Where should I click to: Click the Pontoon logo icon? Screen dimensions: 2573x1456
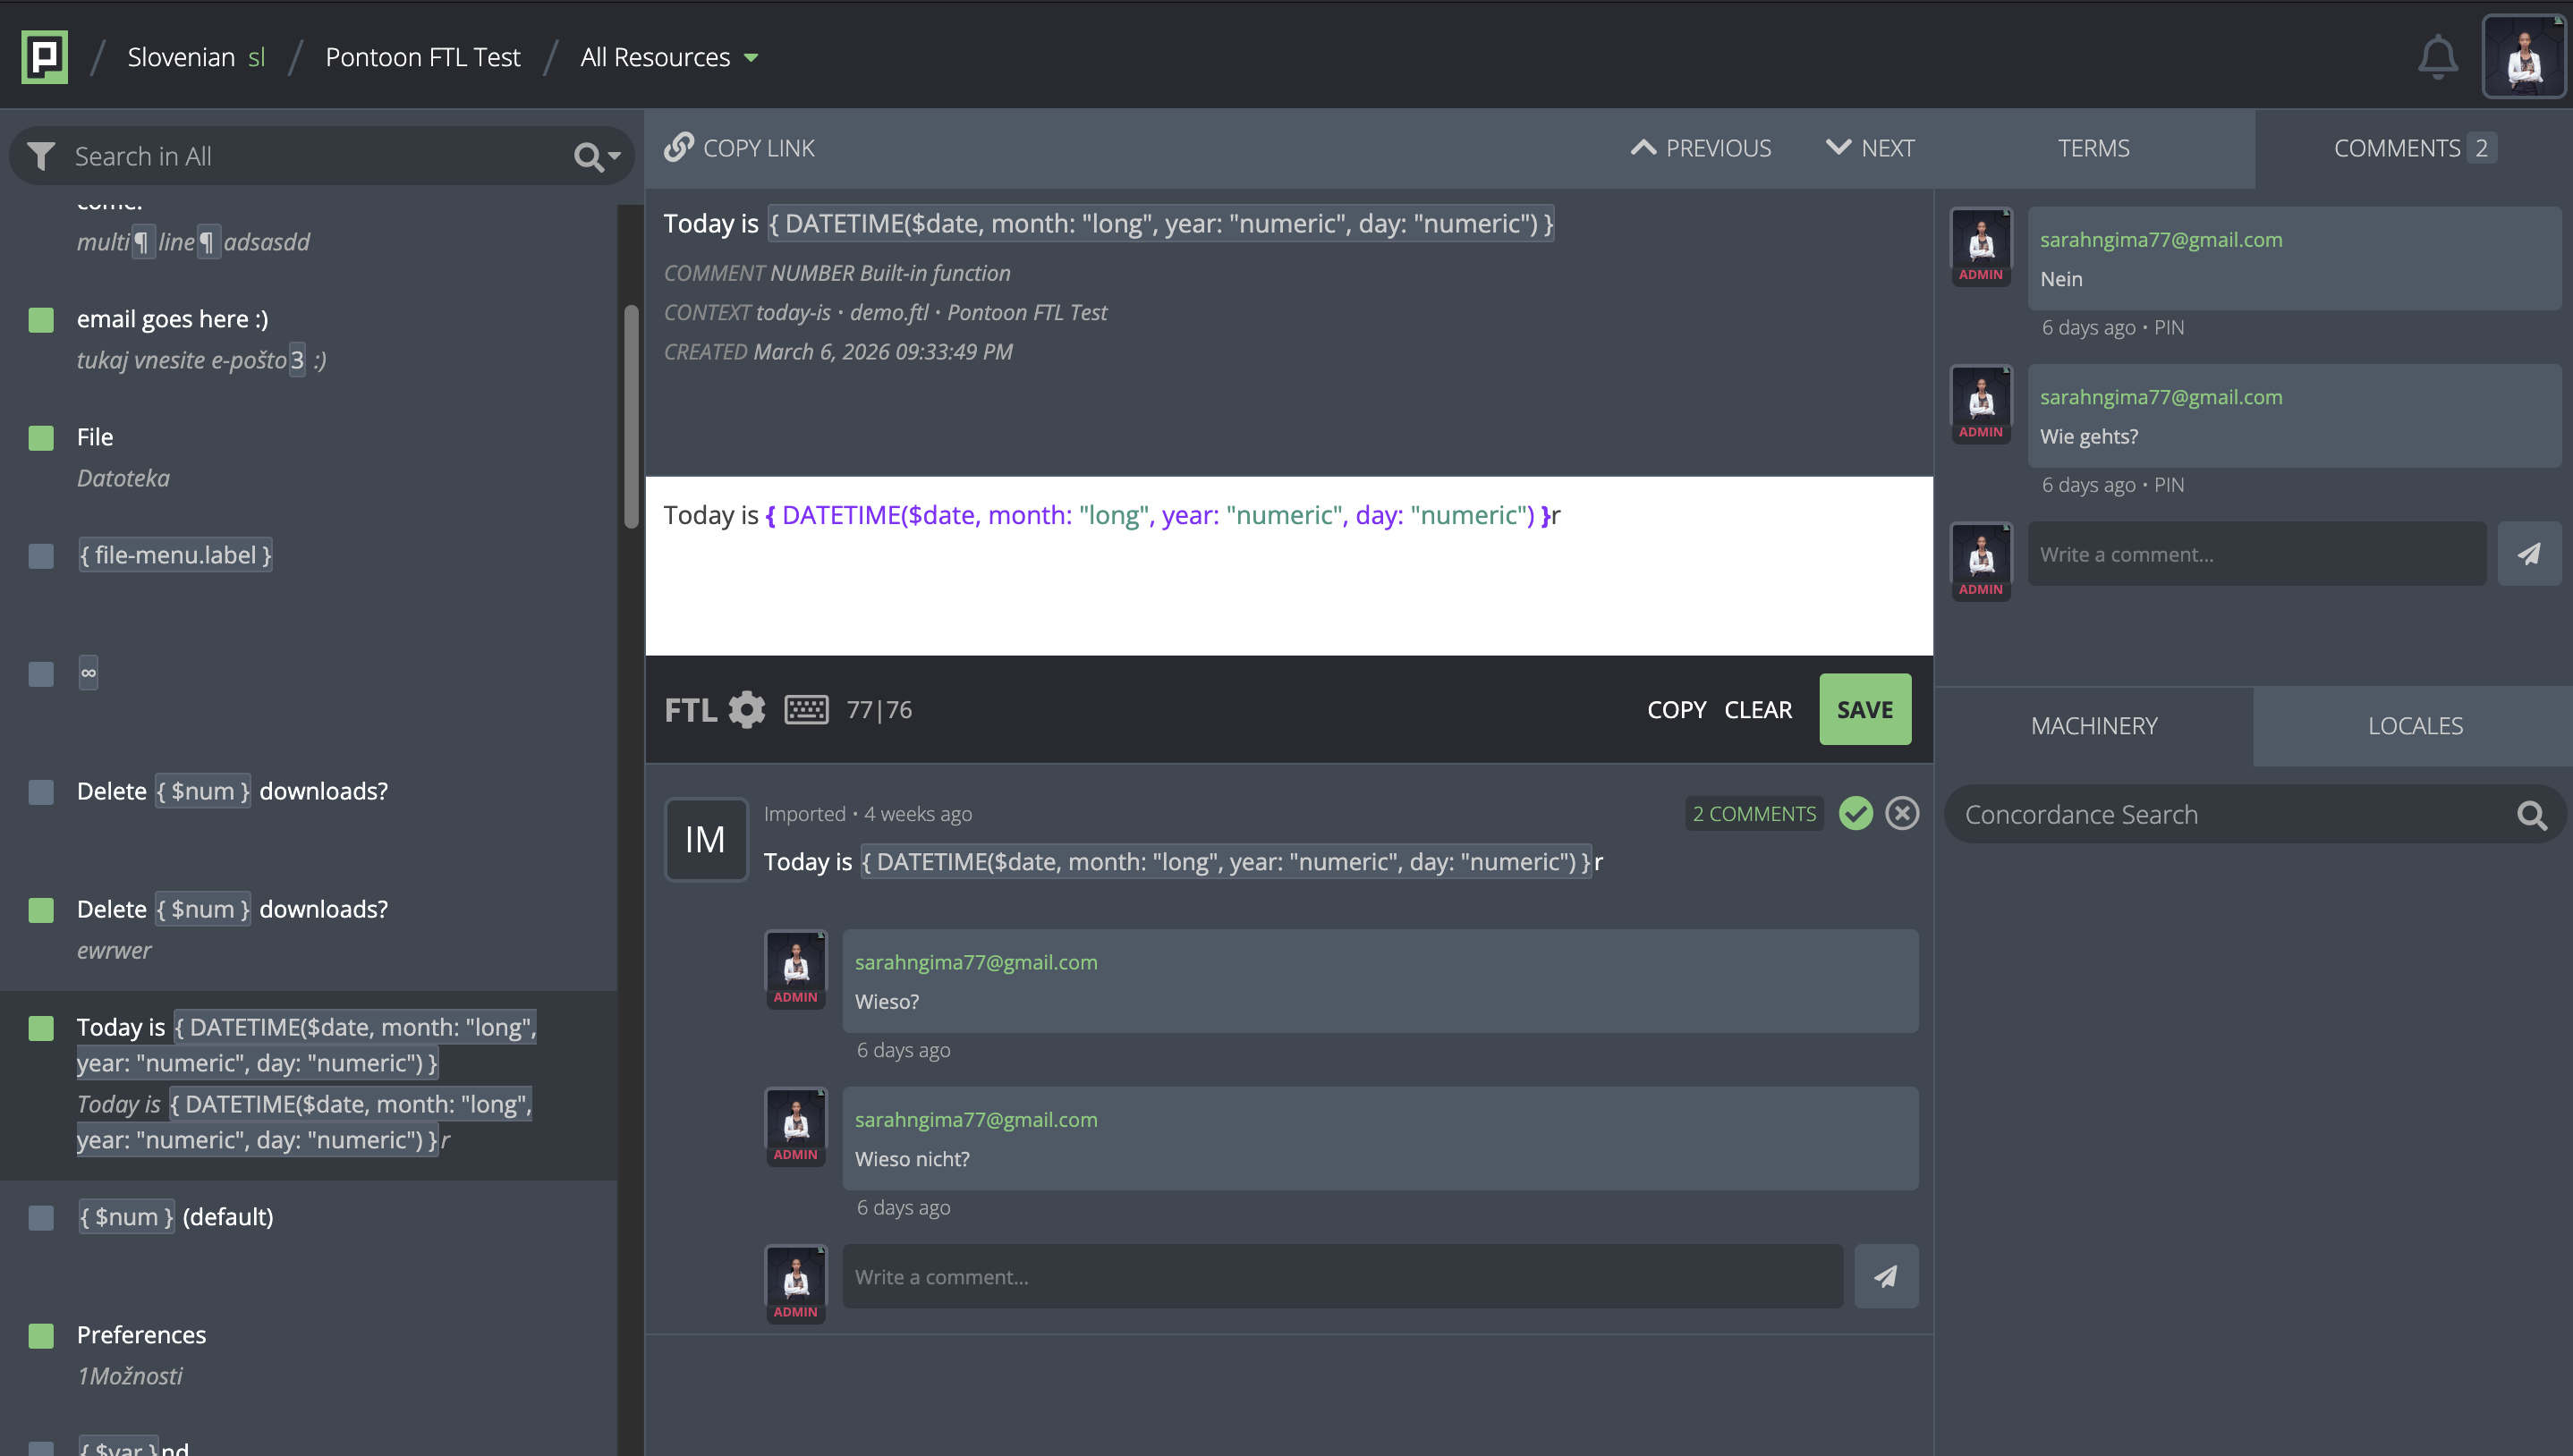[x=44, y=57]
